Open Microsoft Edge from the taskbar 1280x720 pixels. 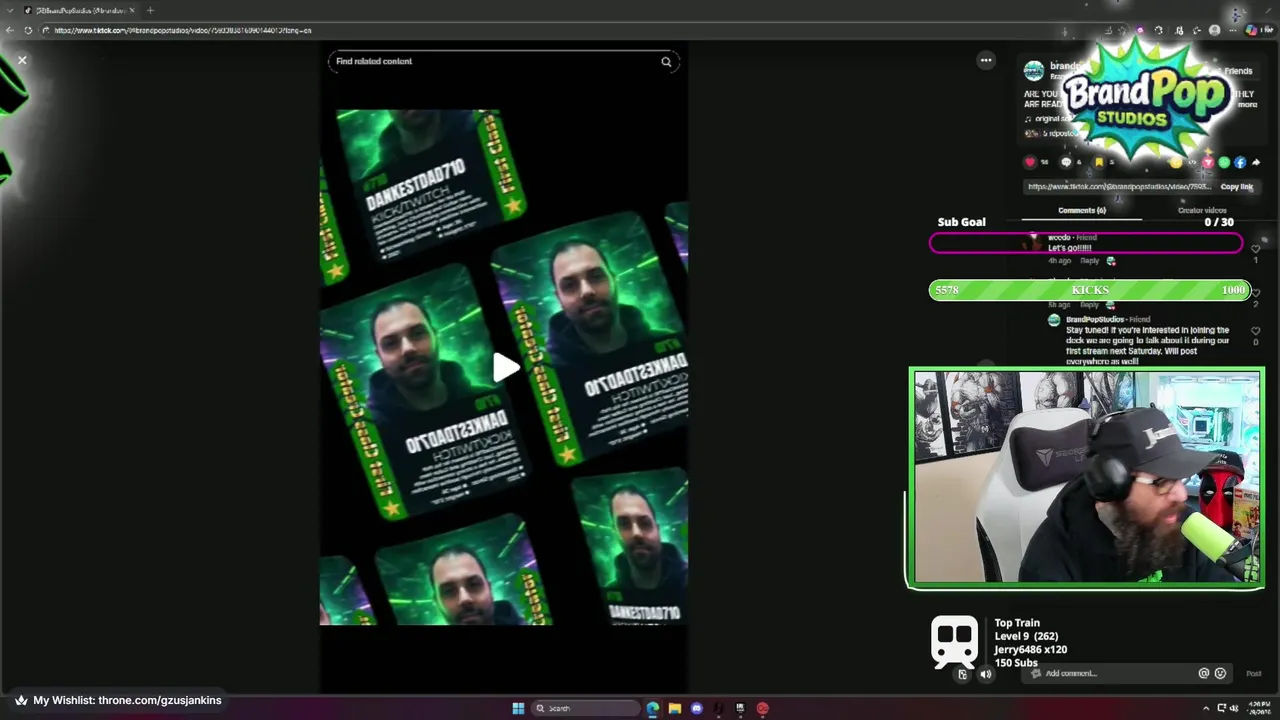(653, 708)
